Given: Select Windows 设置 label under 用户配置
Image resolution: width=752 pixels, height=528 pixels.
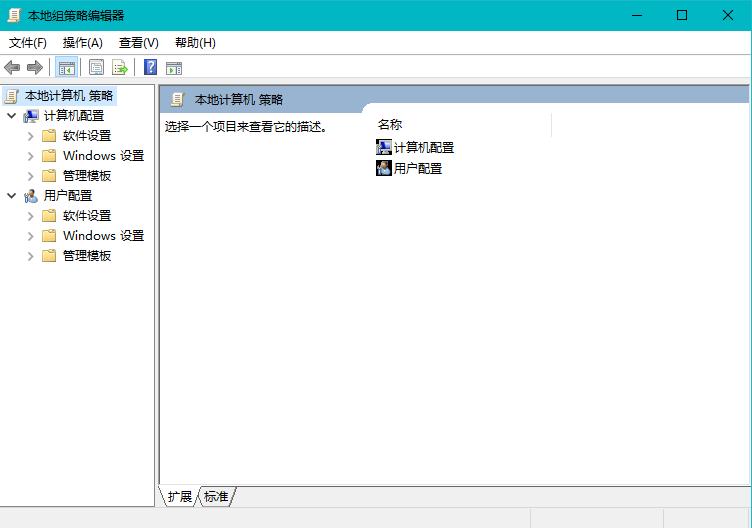Looking at the screenshot, I should coord(103,236).
